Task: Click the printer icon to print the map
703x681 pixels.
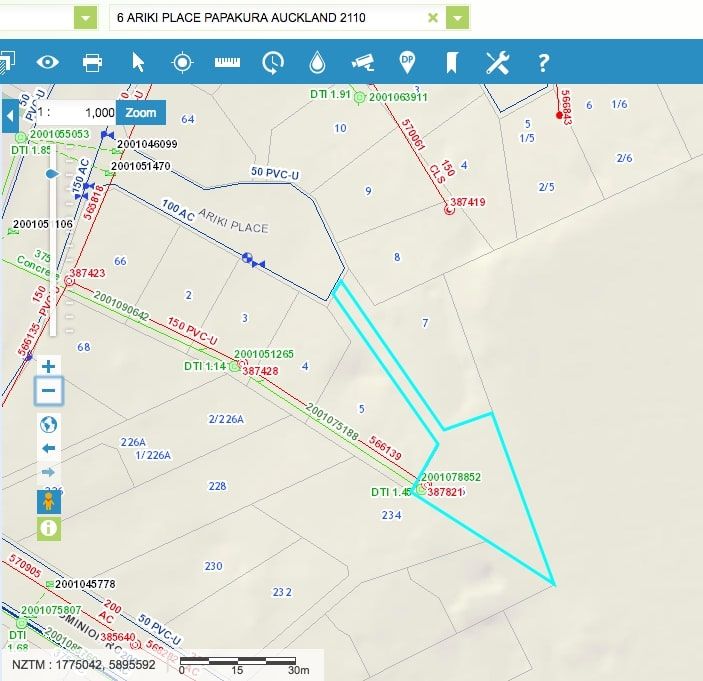Action: (x=92, y=63)
